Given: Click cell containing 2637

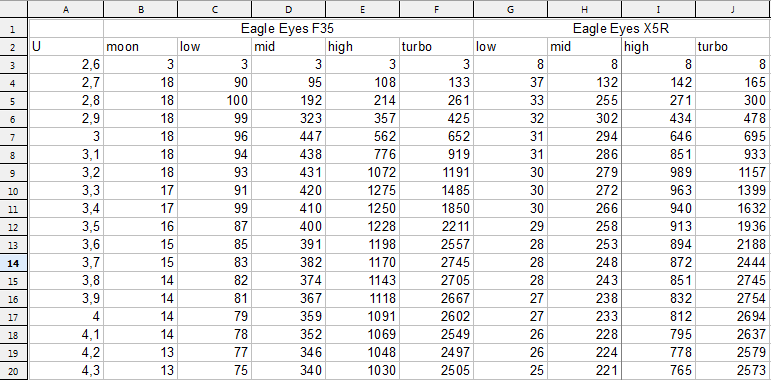Looking at the screenshot, I should tap(733, 334).
